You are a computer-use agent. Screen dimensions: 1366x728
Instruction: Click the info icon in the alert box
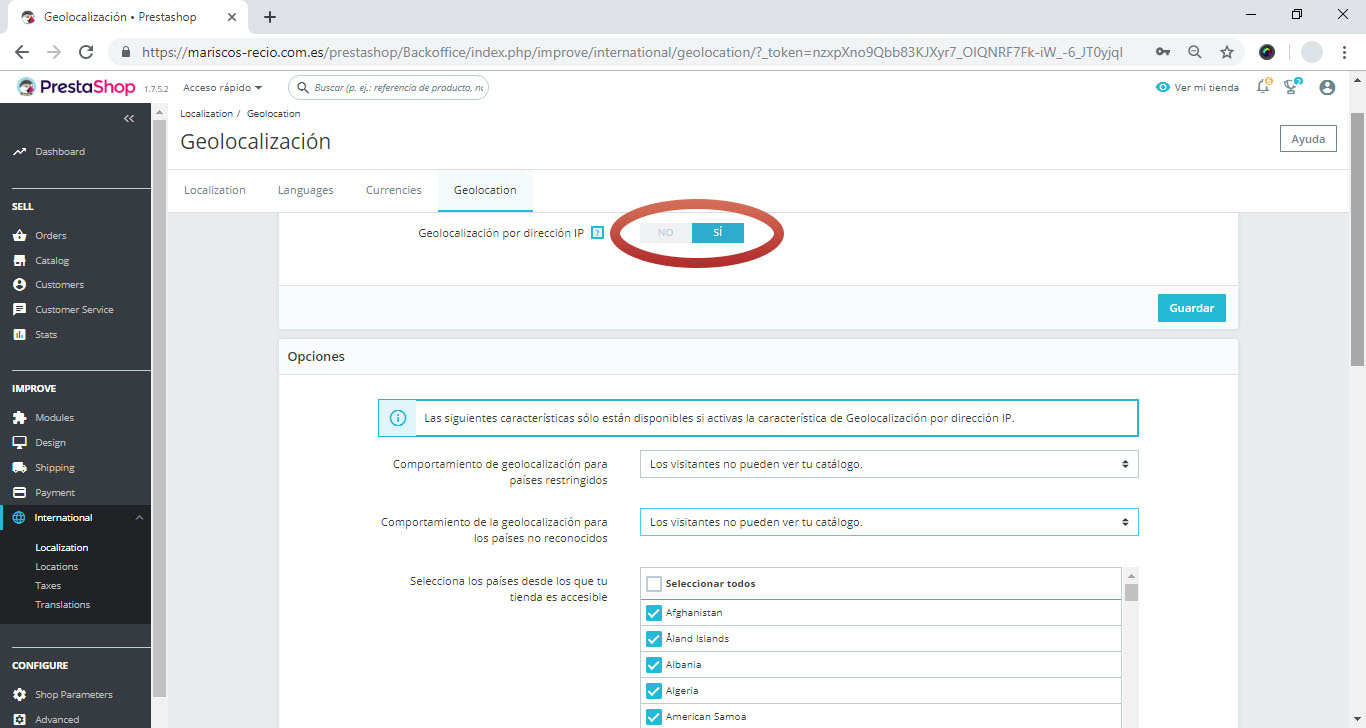(x=398, y=418)
